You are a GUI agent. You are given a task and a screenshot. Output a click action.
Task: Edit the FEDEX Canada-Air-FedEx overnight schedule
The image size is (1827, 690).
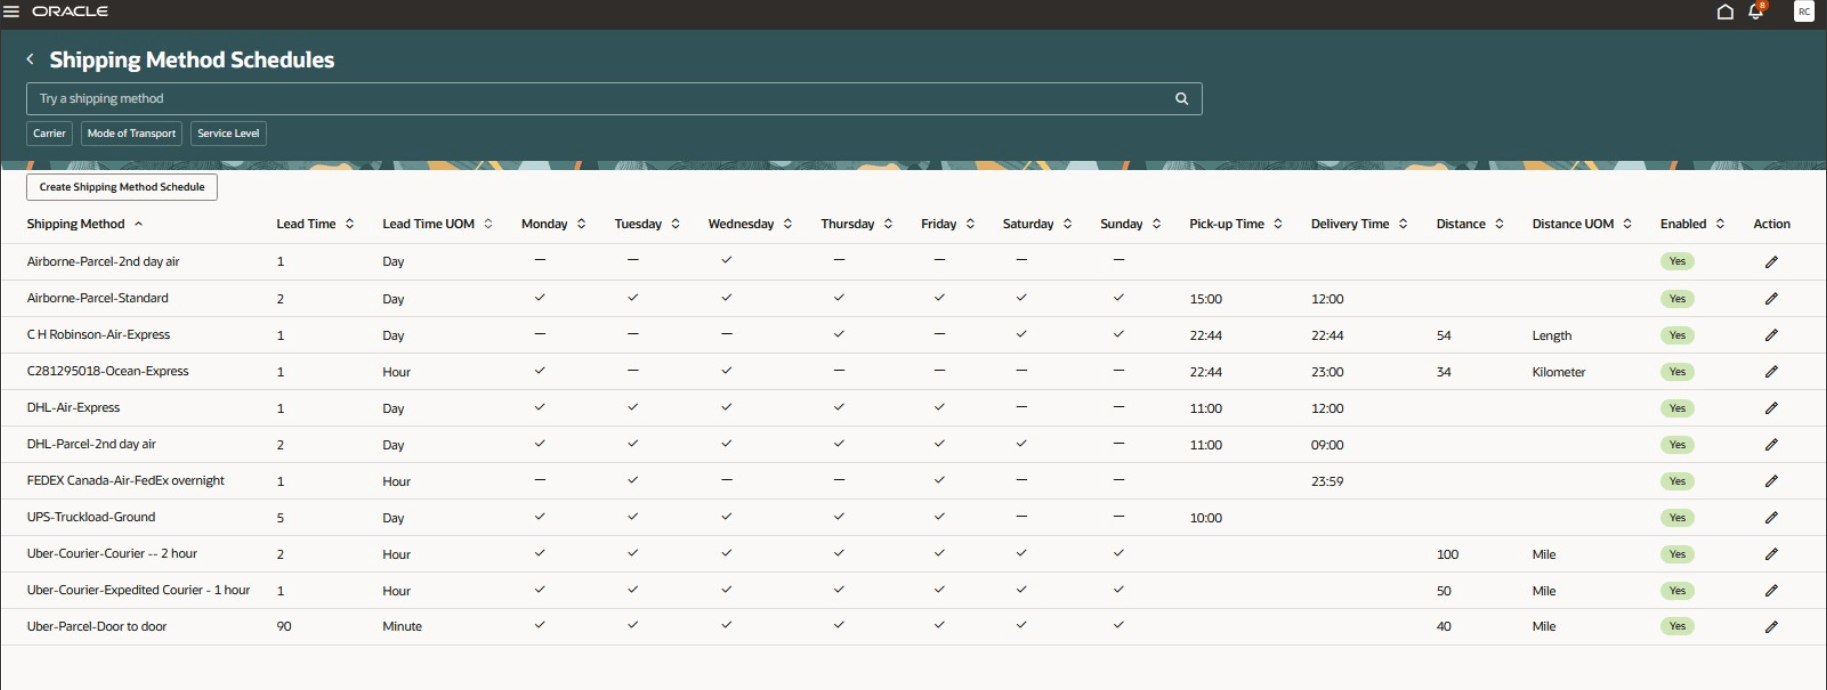1771,481
